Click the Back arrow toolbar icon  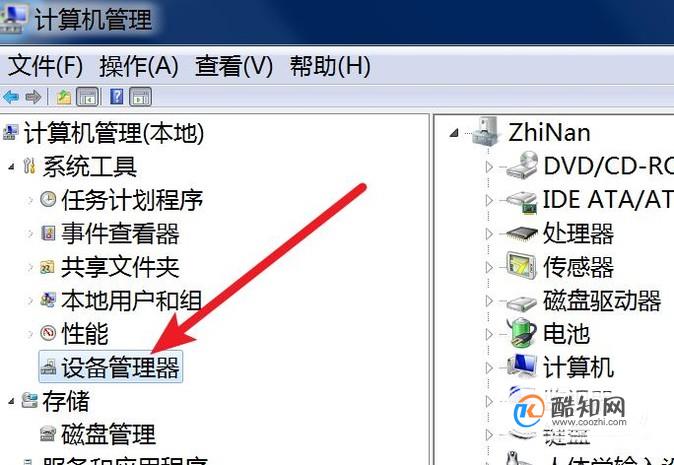11,97
